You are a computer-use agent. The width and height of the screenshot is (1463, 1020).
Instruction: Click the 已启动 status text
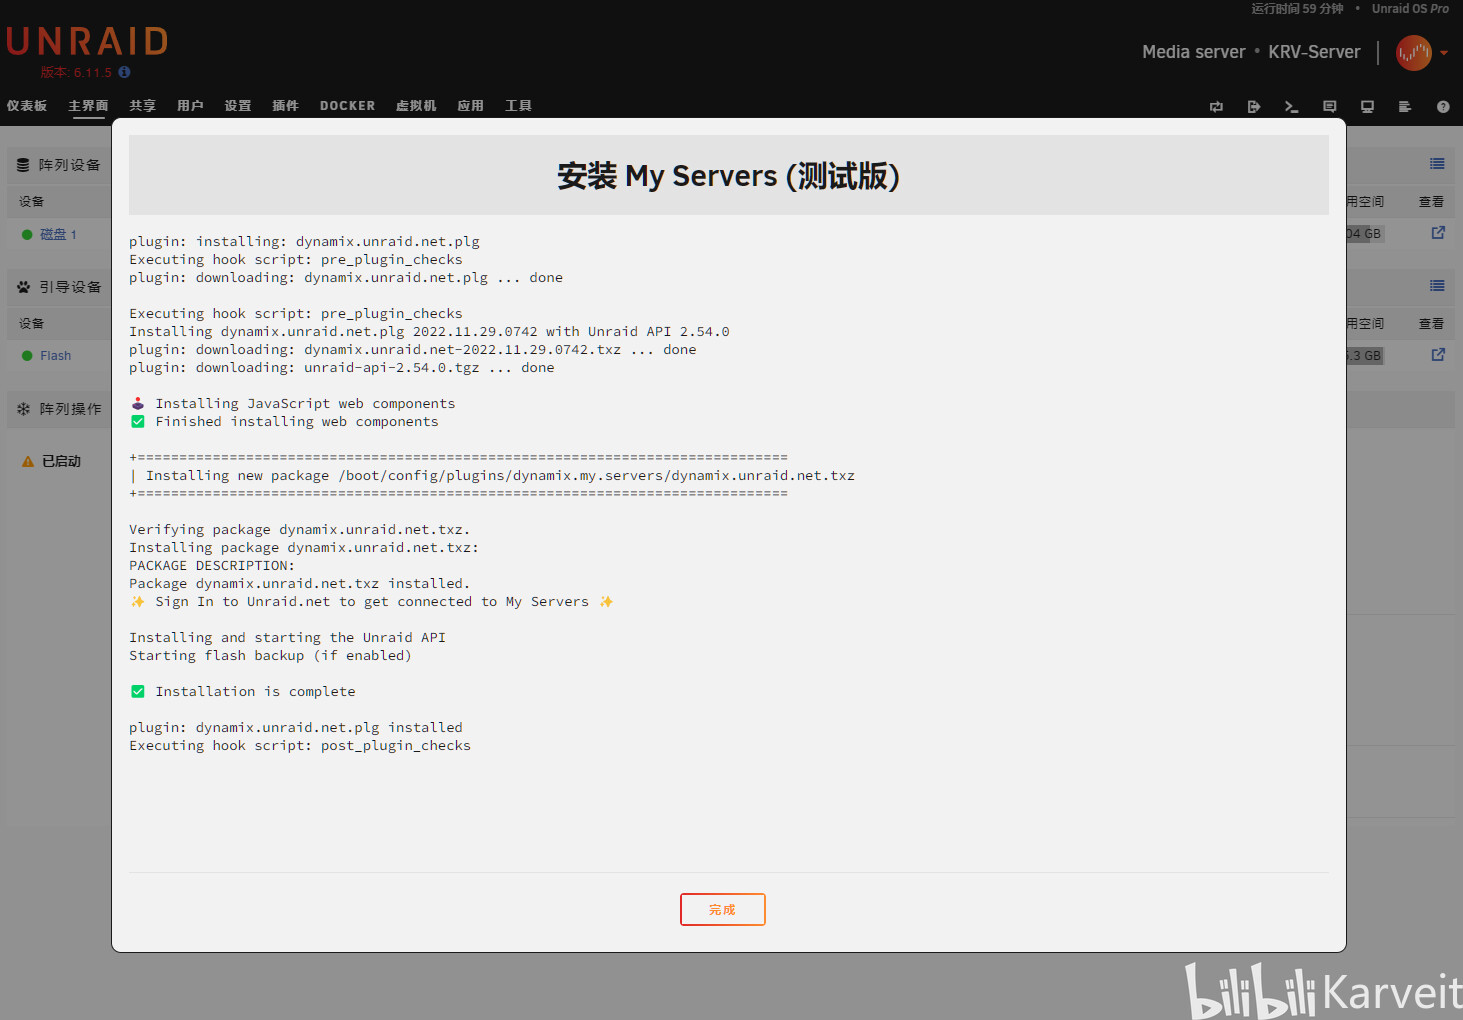[x=61, y=462]
